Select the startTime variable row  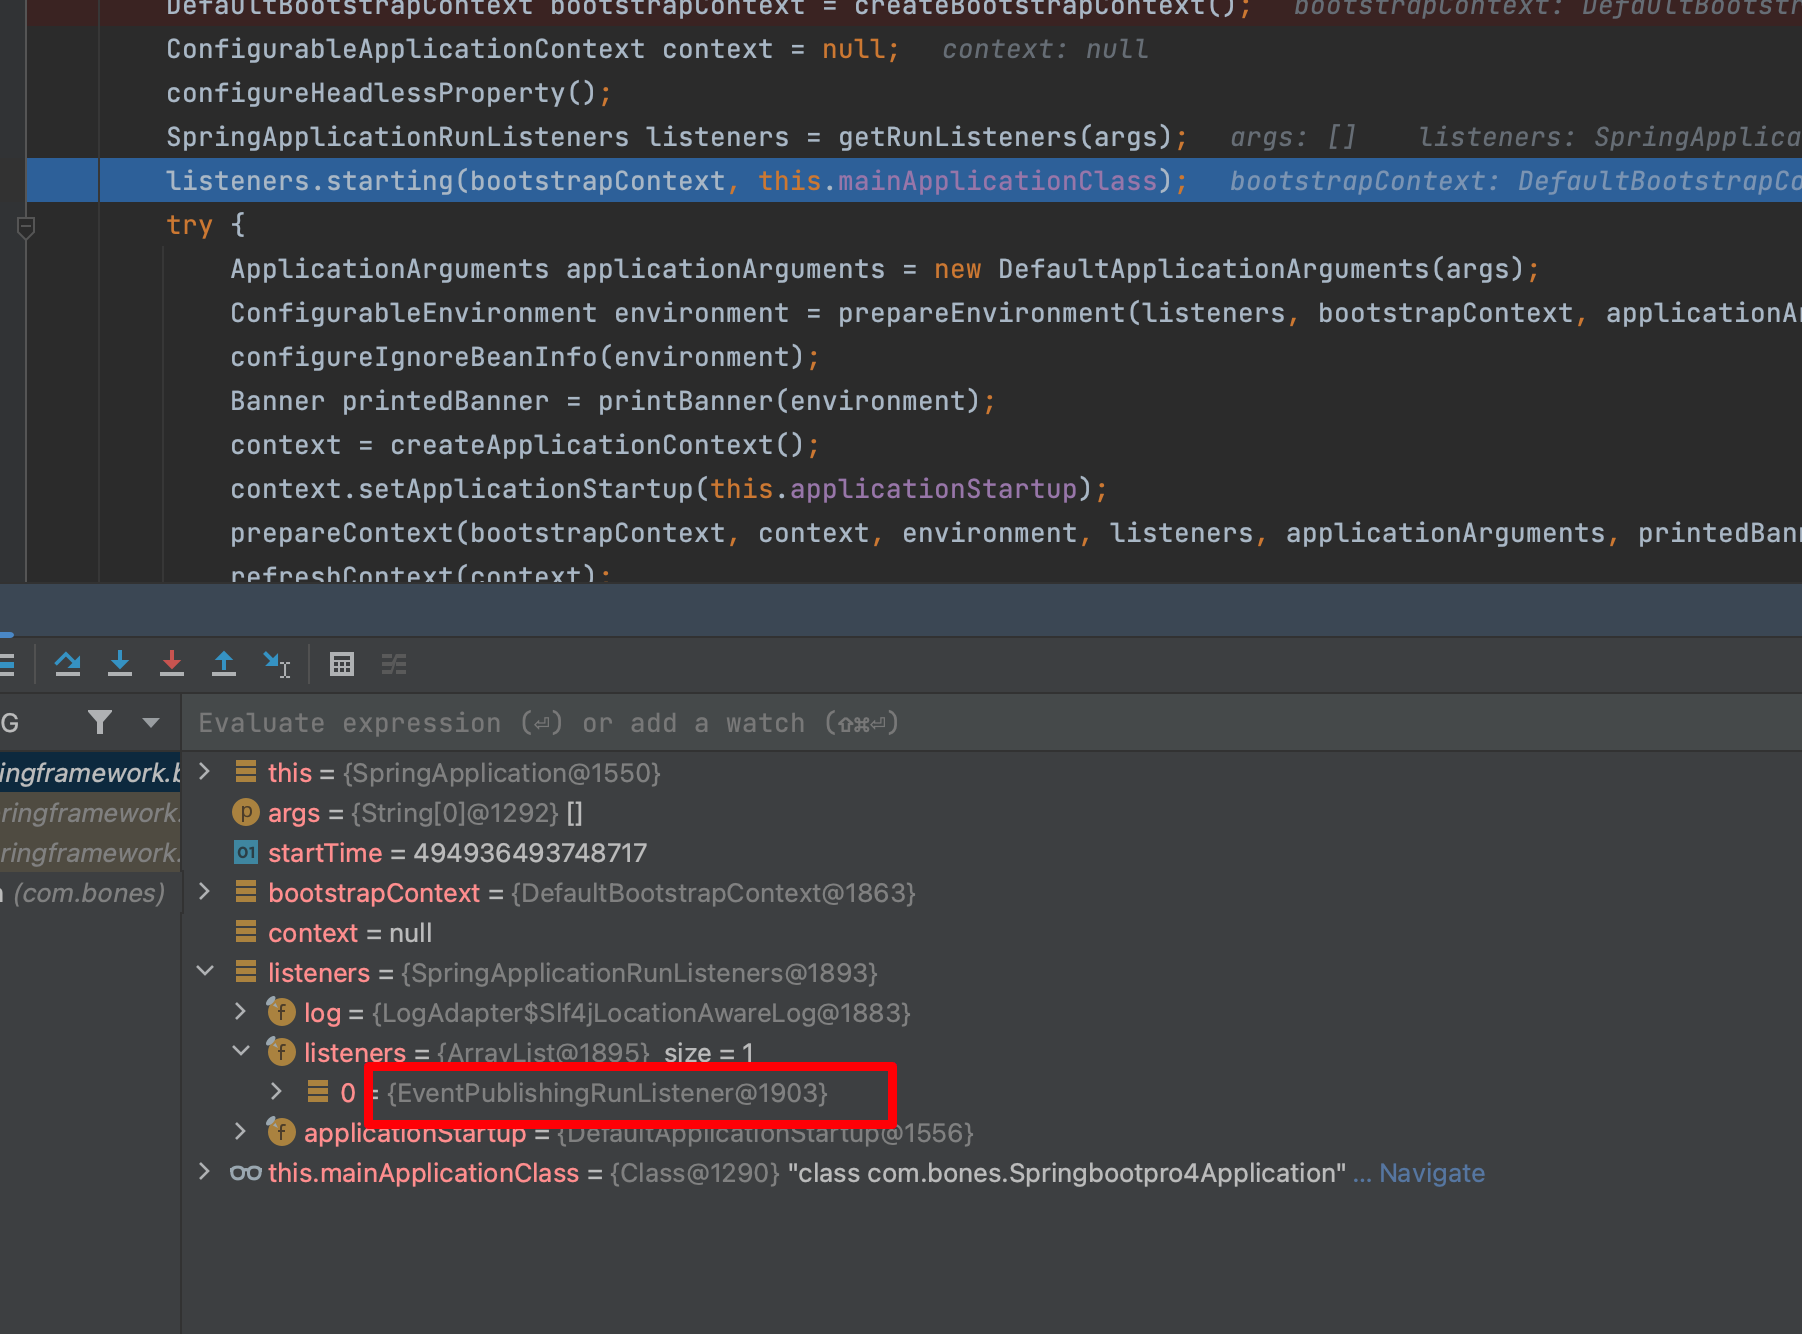990,853
